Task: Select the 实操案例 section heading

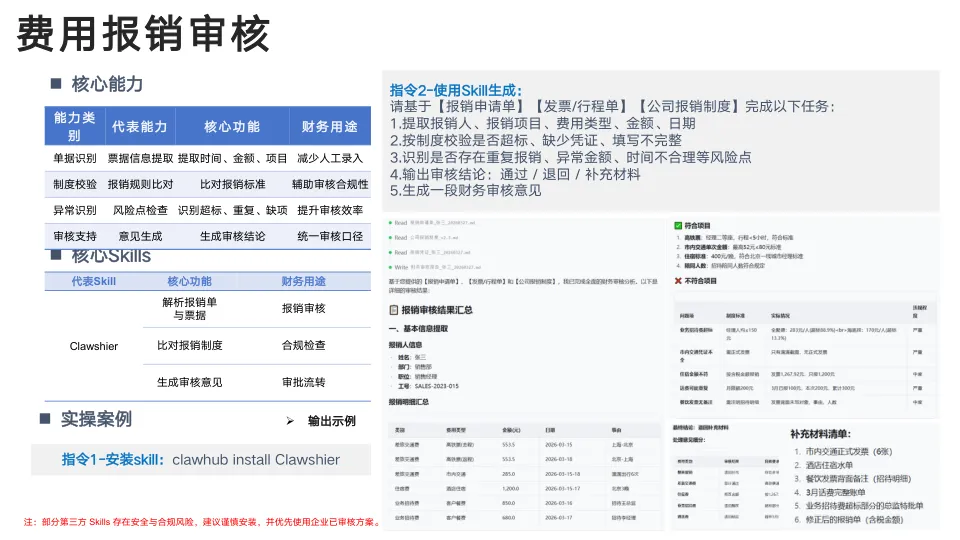Action: pos(96,419)
